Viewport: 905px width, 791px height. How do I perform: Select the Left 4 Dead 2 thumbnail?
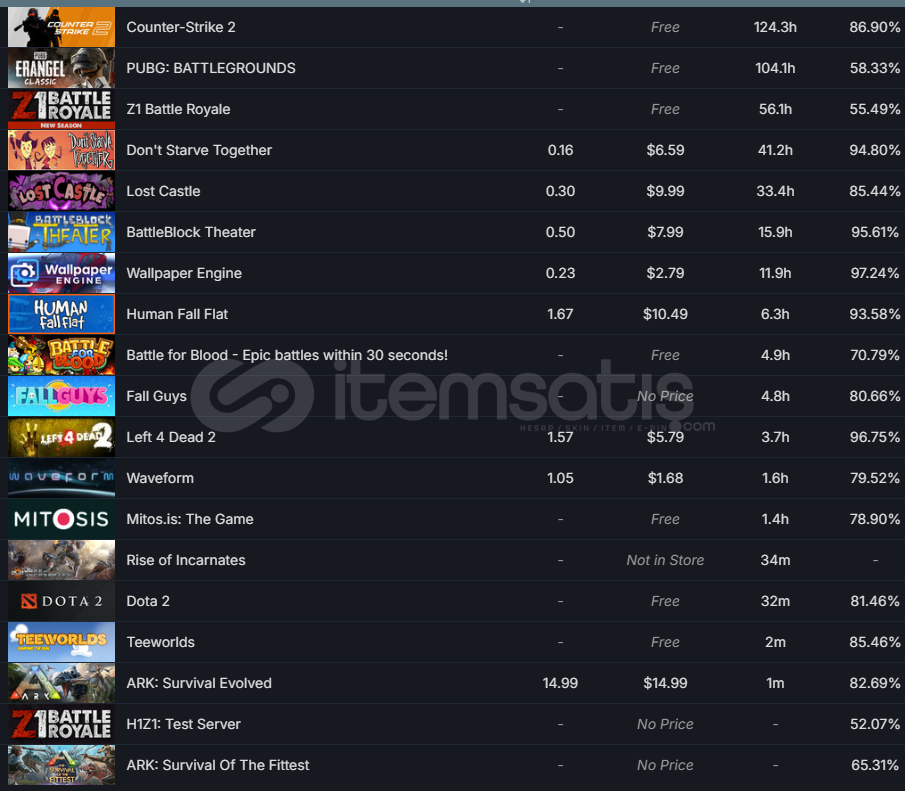click(61, 437)
